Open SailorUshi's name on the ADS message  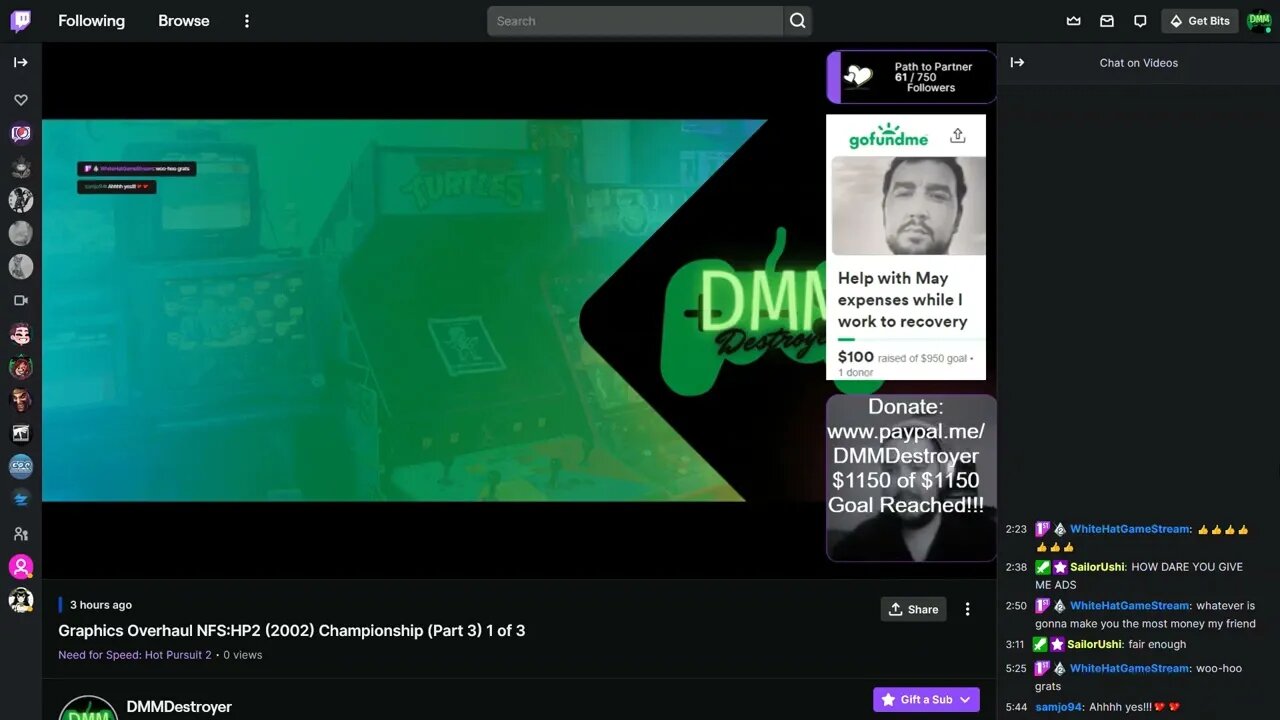[1097, 567]
